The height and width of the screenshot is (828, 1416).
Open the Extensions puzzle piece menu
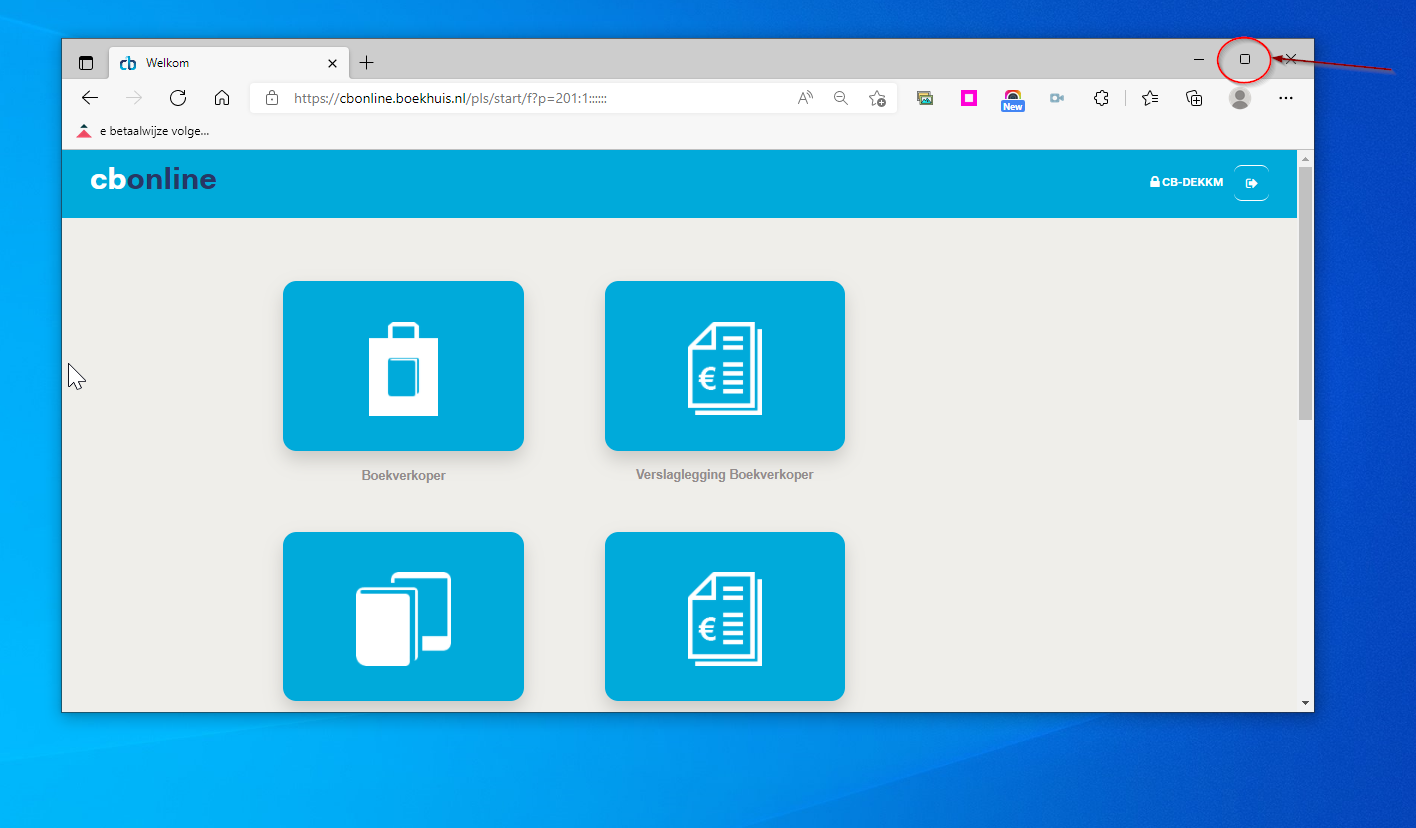[x=1101, y=98]
